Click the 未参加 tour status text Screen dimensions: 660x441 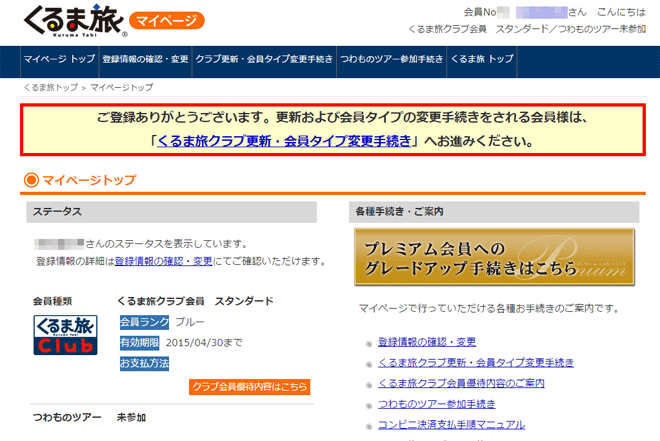click(131, 418)
